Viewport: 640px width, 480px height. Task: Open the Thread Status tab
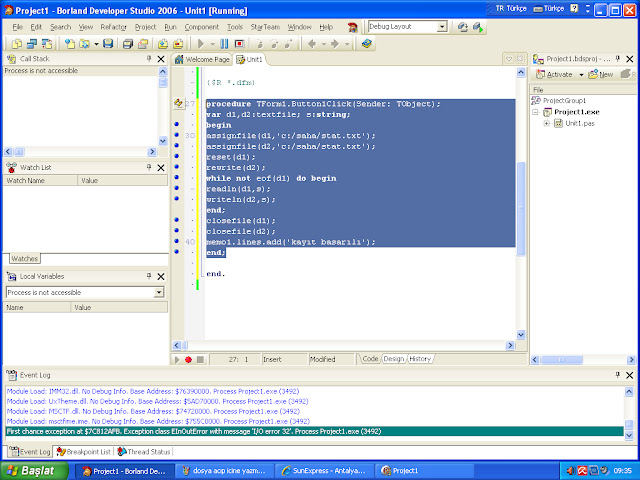coord(144,452)
